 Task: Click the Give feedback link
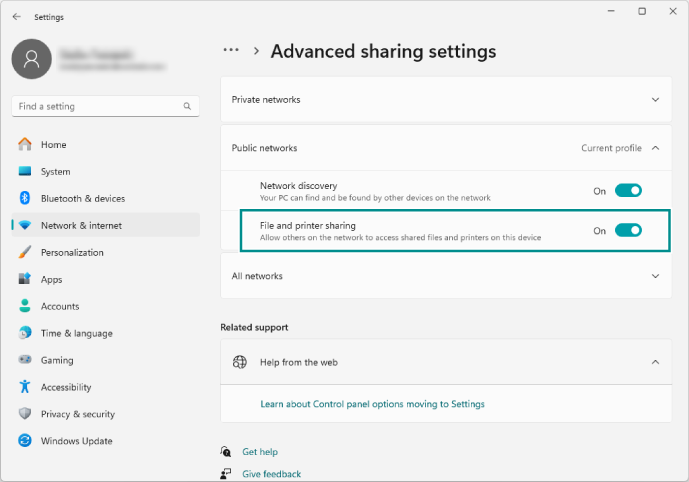click(271, 474)
